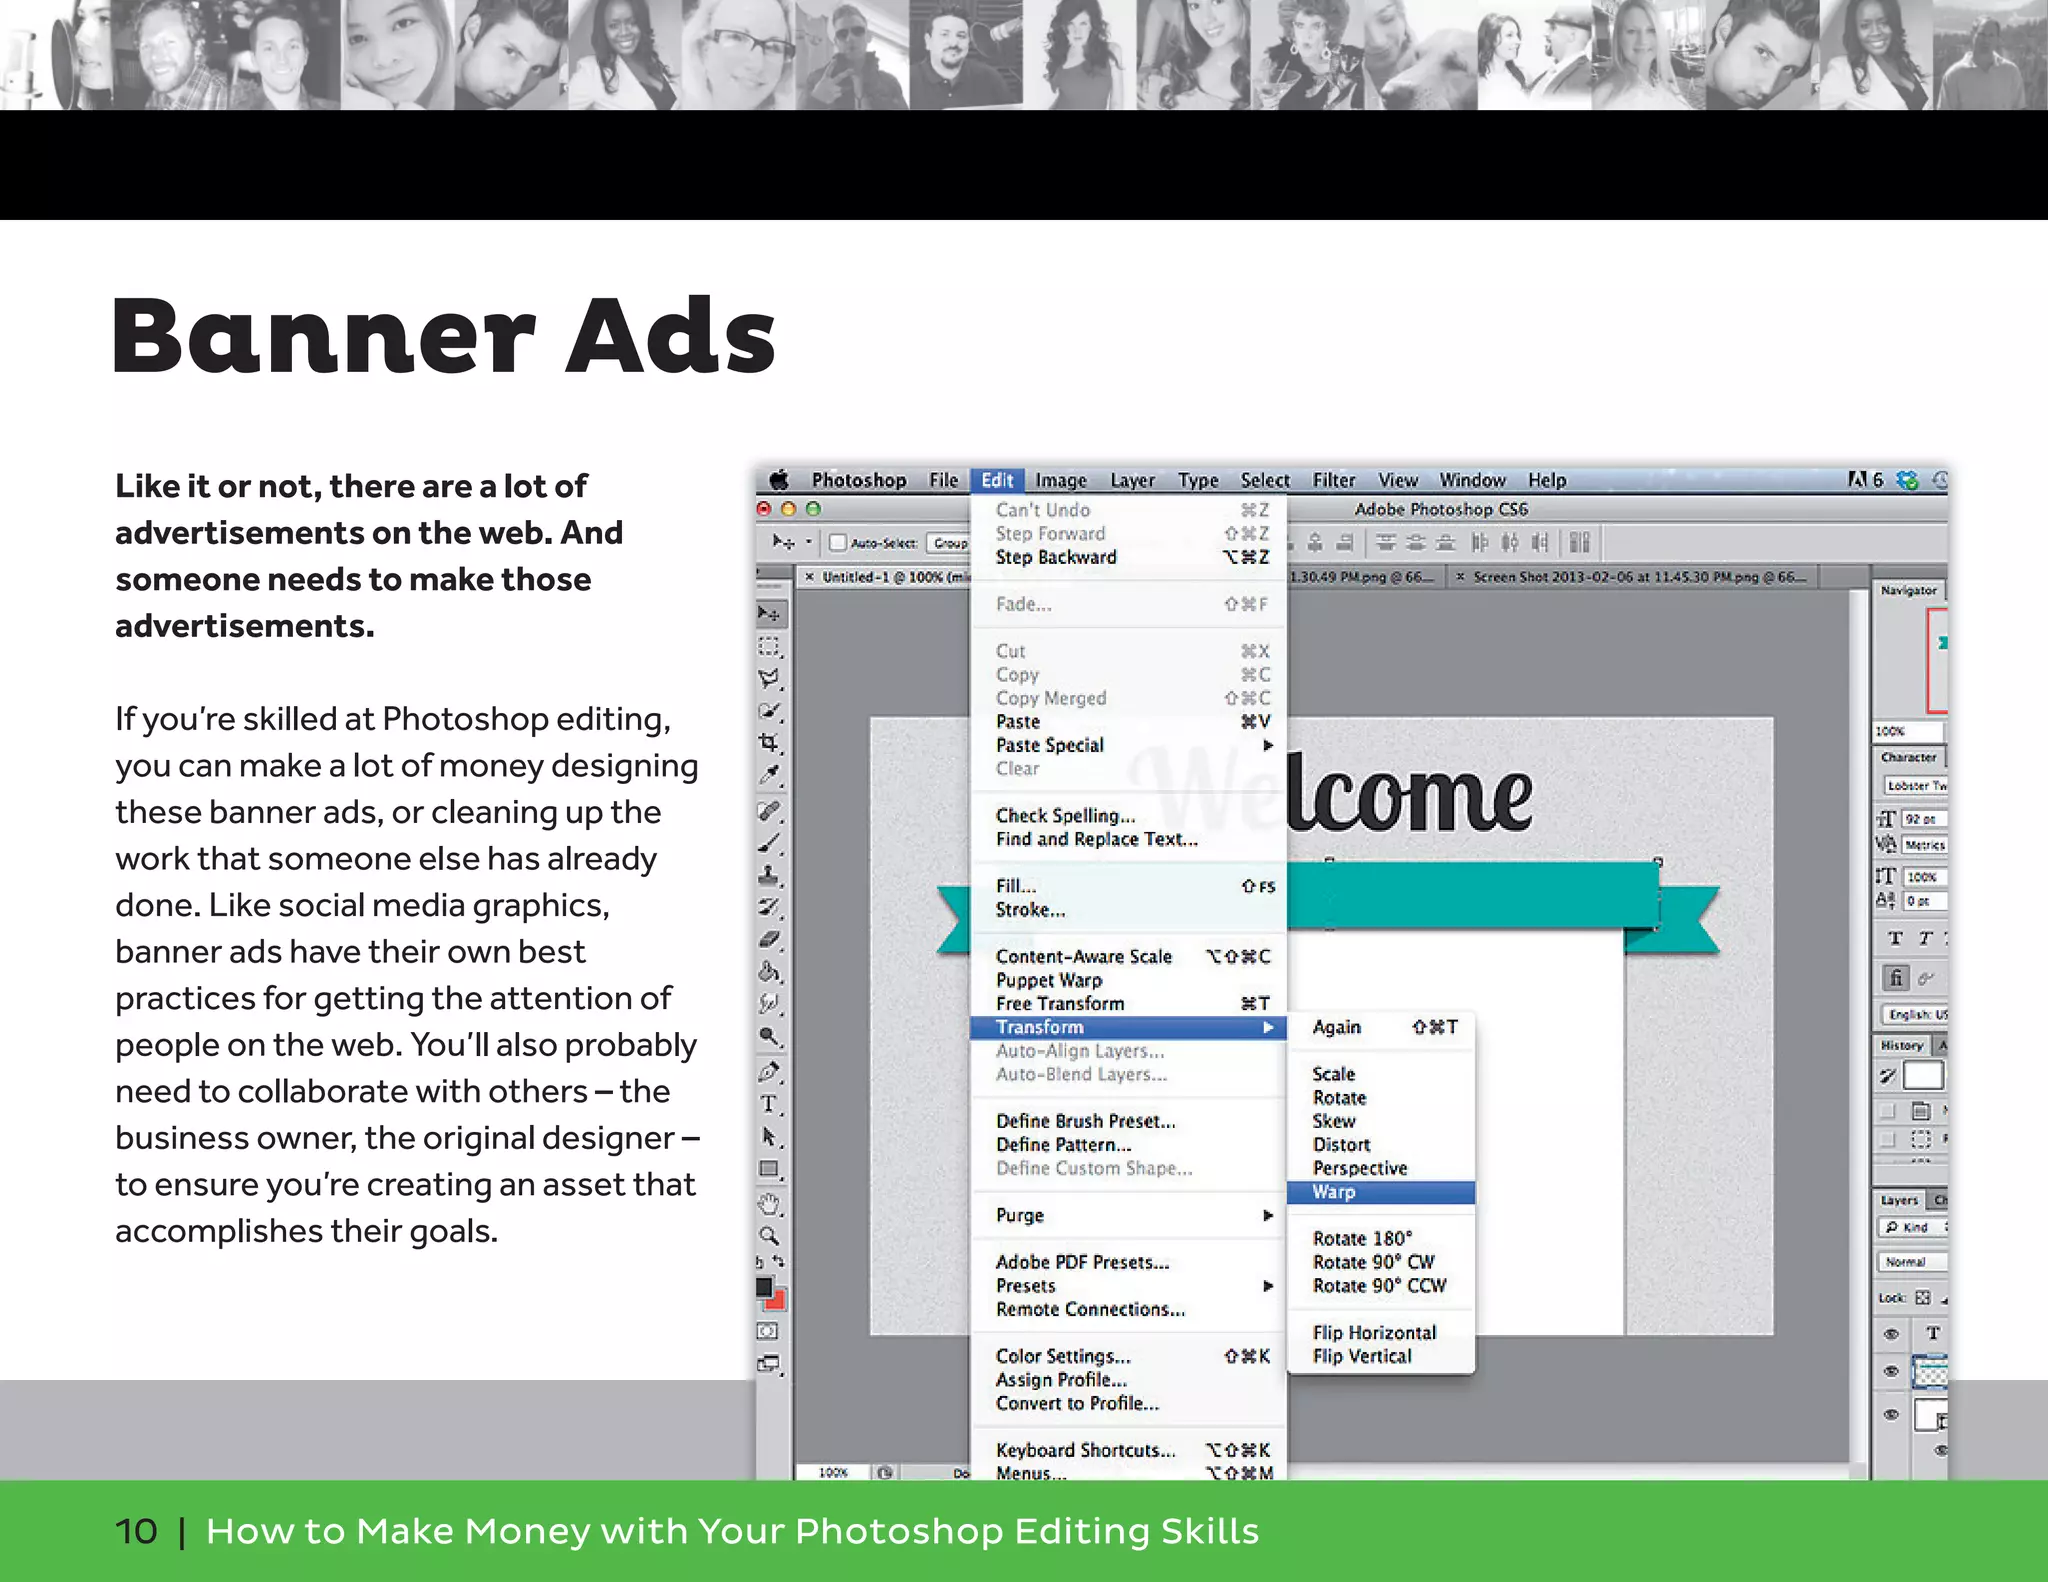The width and height of the screenshot is (2048, 1582).
Task: Toggle the Auto-Select checkbox
Action: point(839,543)
